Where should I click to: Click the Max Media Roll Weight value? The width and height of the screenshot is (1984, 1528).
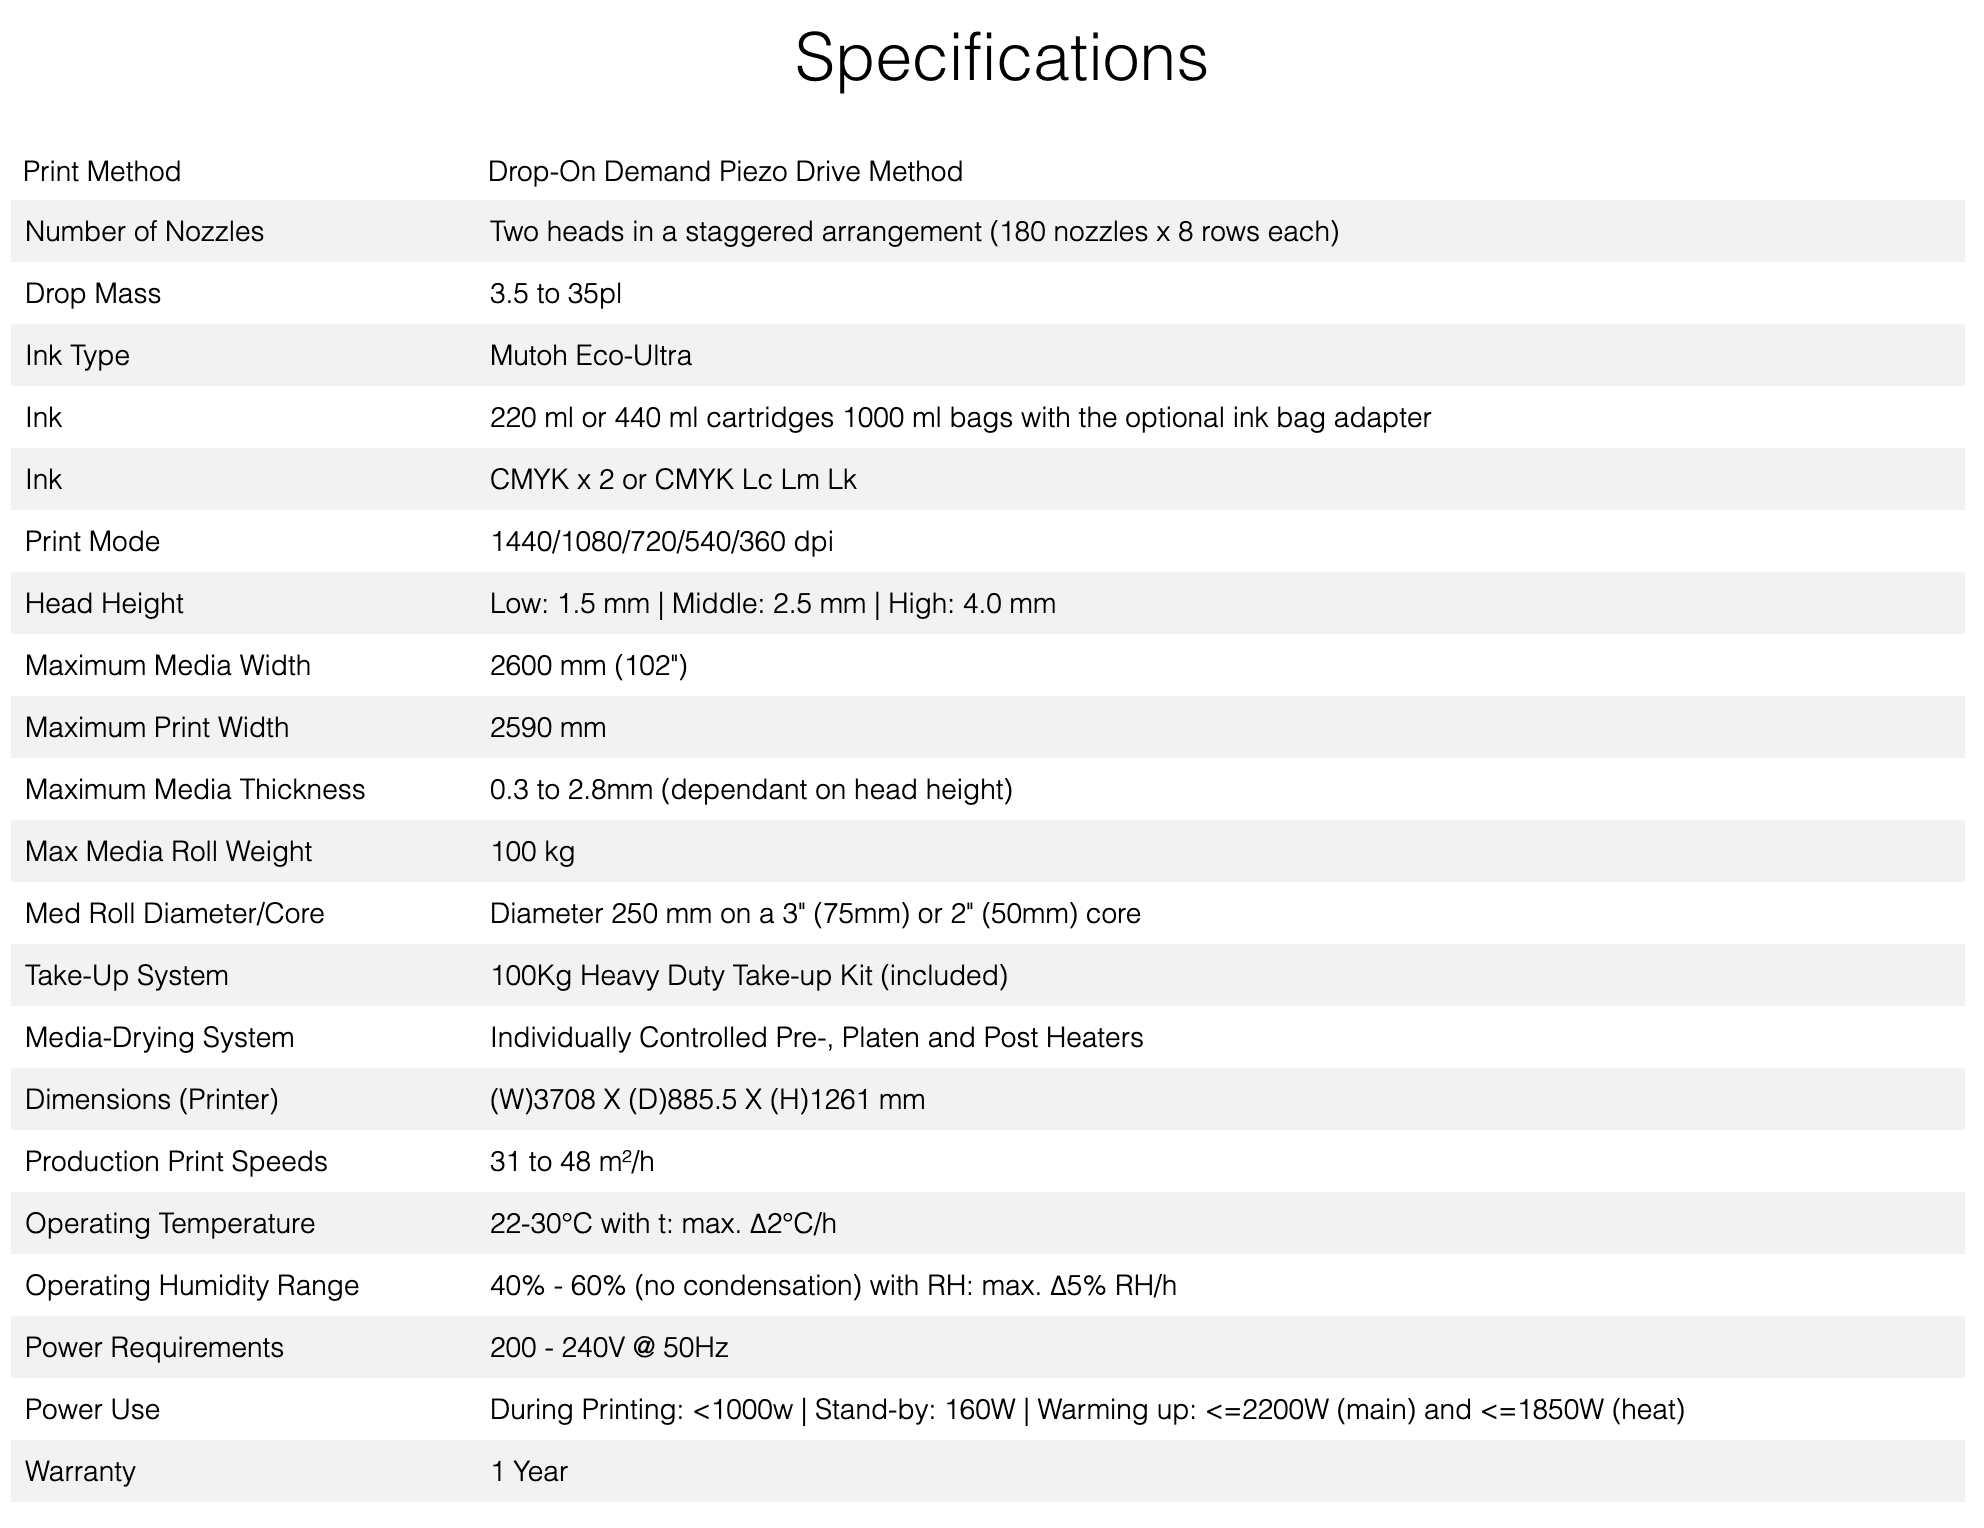[532, 852]
